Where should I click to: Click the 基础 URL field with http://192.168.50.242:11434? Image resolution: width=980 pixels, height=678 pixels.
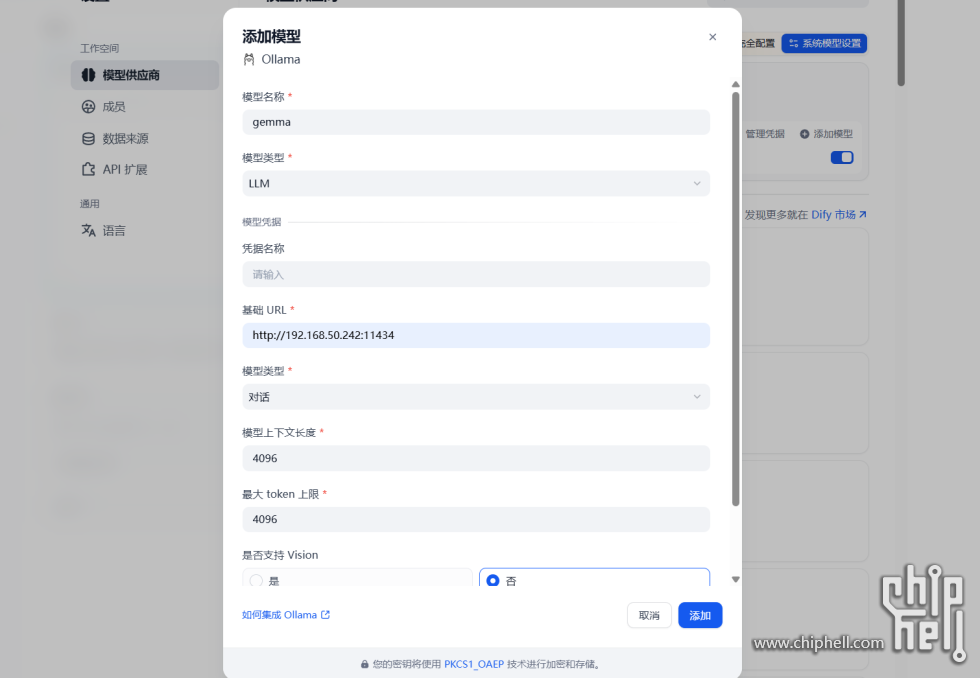[476, 335]
